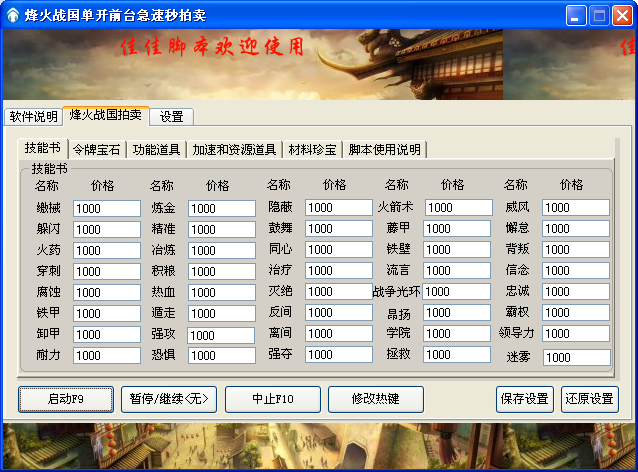Click the 治疗 price input
Screen dimensions: 638x472
coord(339,271)
